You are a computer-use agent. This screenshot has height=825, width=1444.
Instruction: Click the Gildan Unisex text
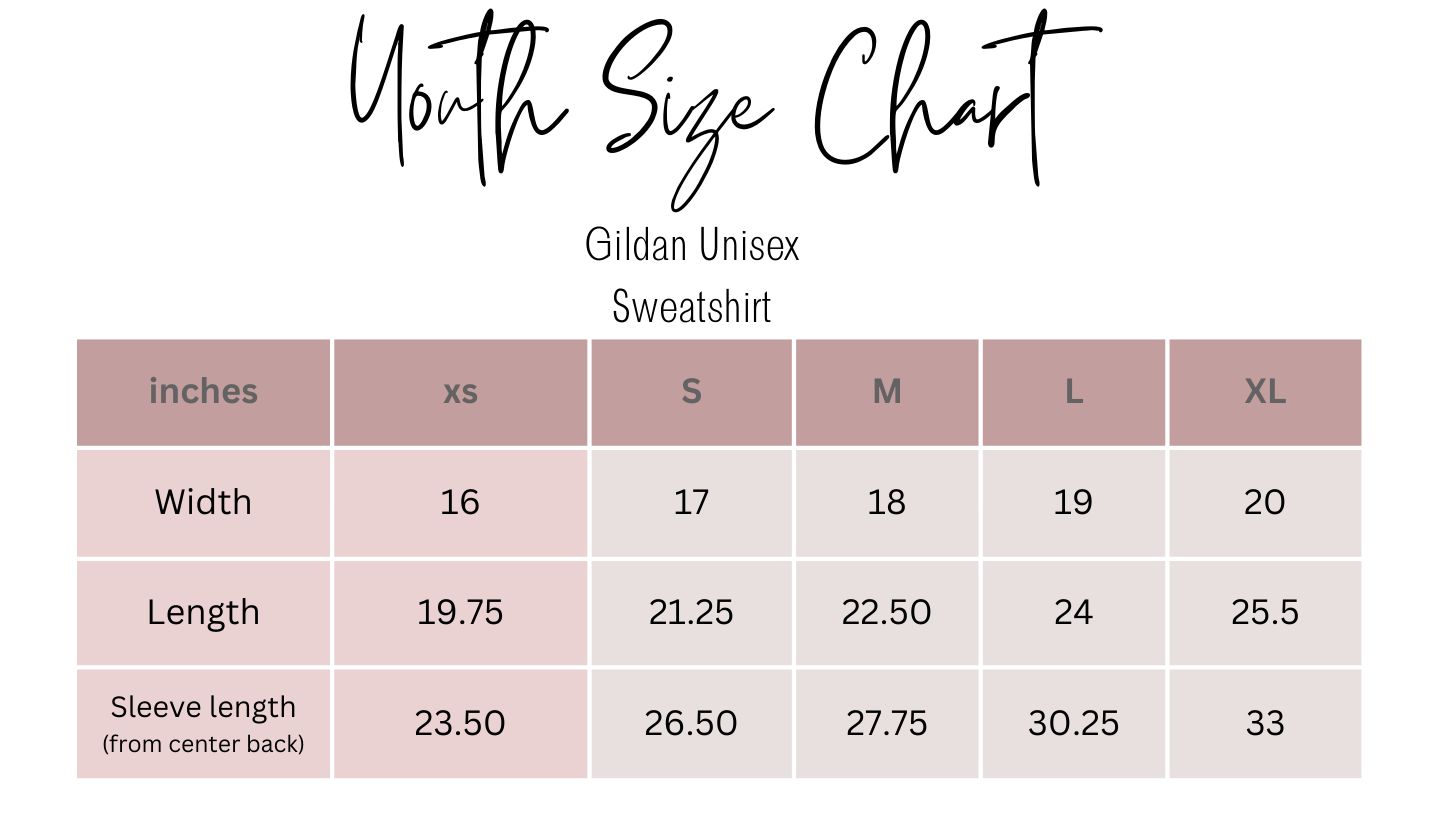[x=692, y=246]
